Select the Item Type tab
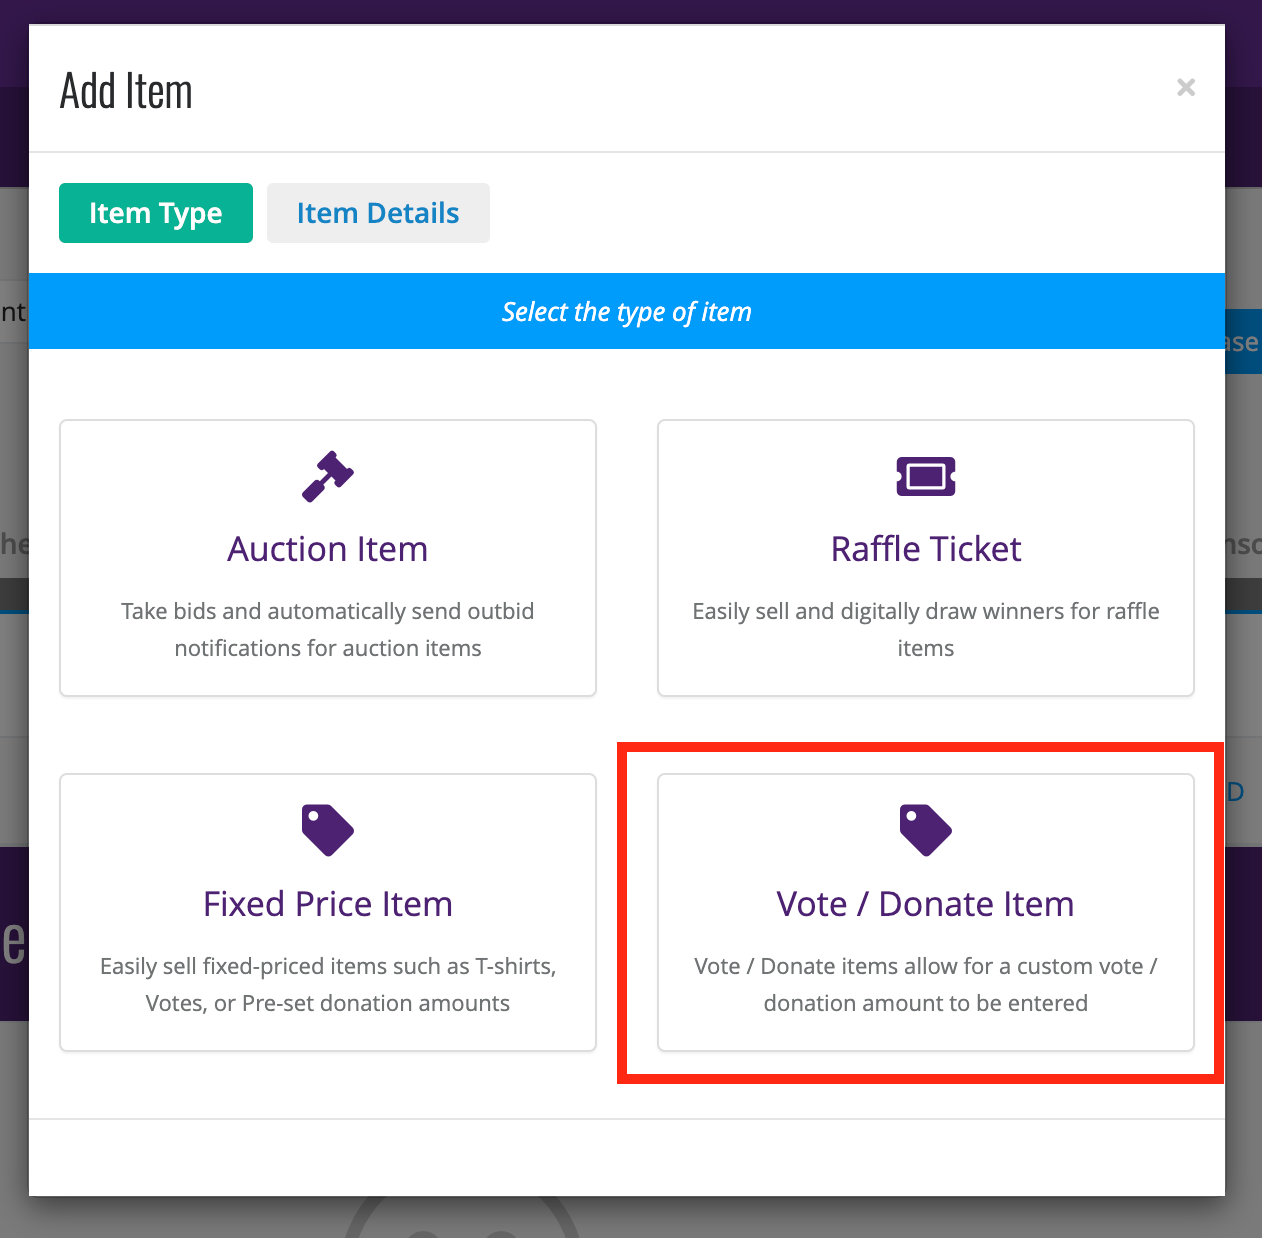 (156, 213)
